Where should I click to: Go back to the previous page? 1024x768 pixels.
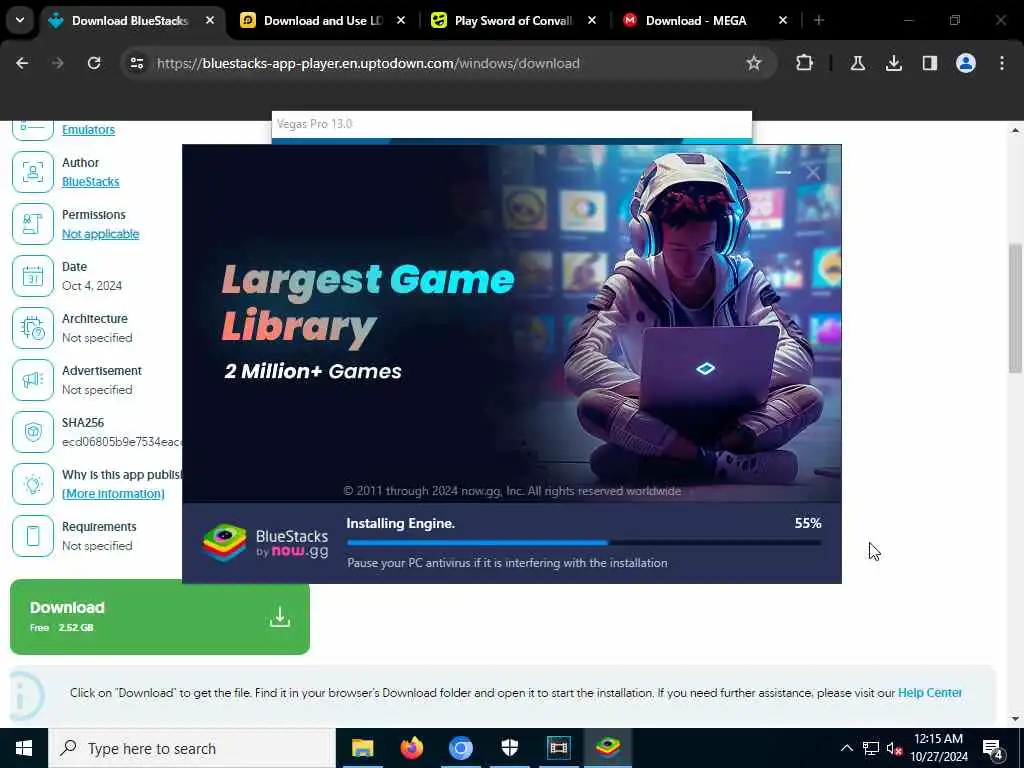click(22, 63)
